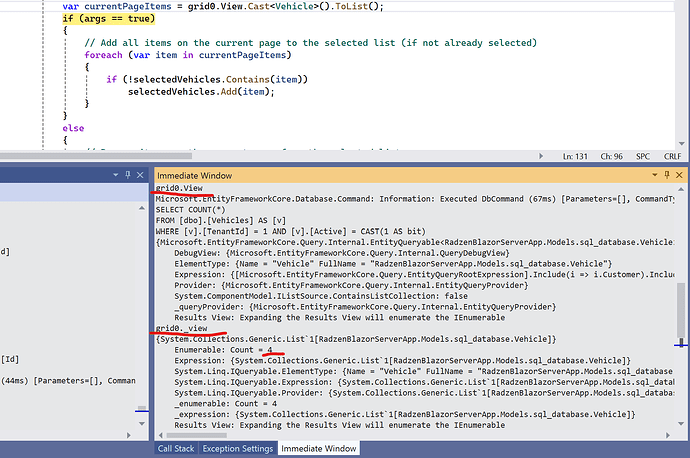The height and width of the screenshot is (458, 690).
Task: Click the highlighted 'if (args == true)' line
Action: click(109, 19)
